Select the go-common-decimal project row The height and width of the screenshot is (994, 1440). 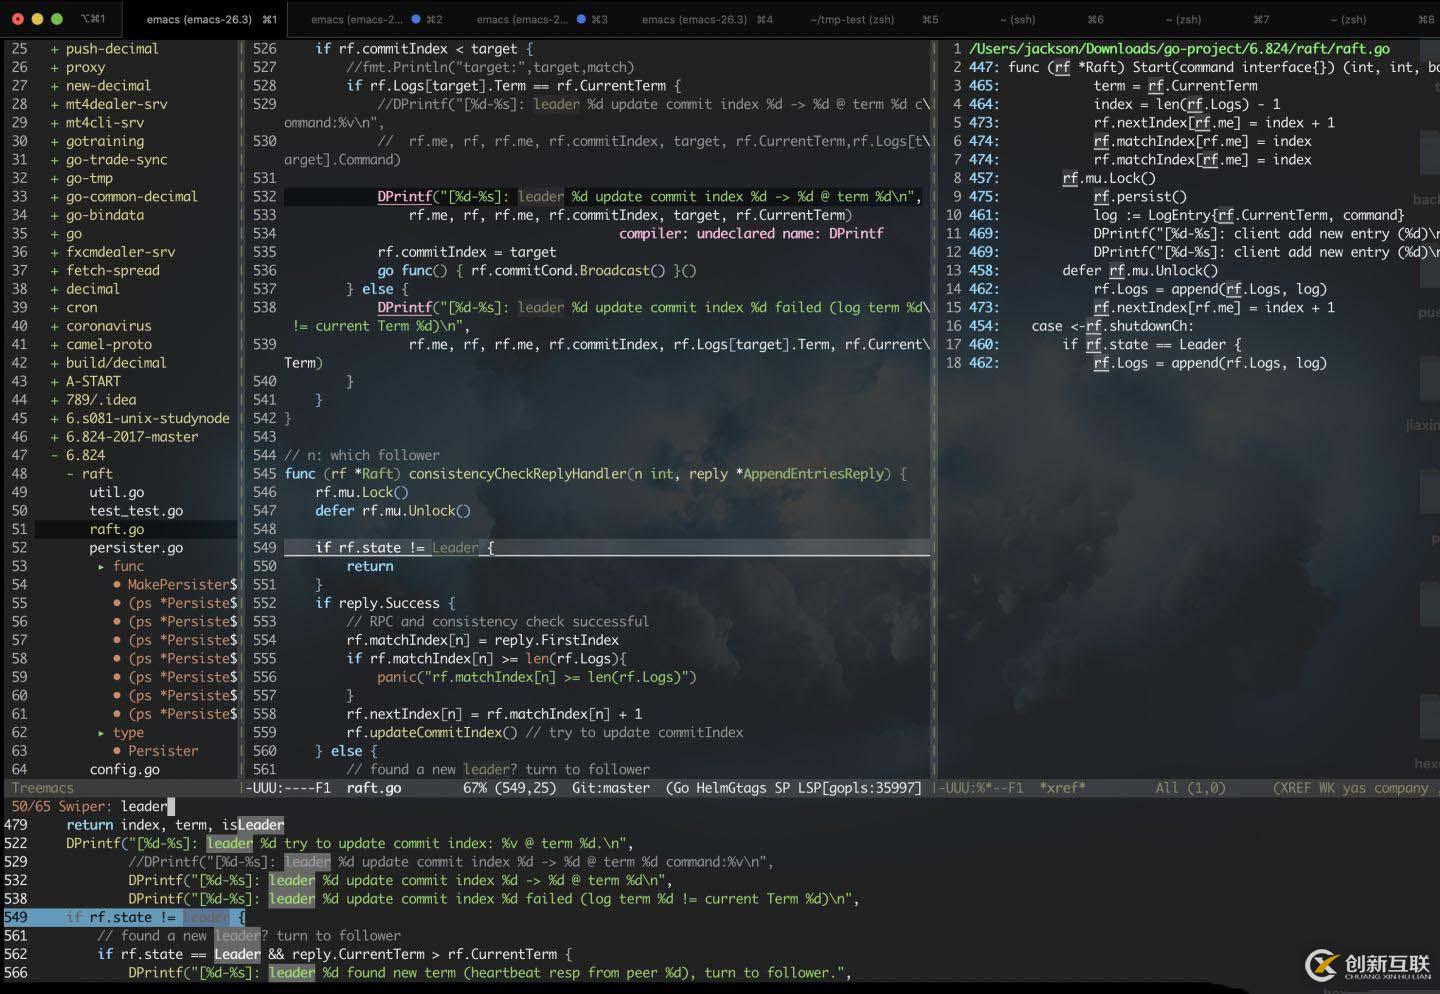pos(132,197)
